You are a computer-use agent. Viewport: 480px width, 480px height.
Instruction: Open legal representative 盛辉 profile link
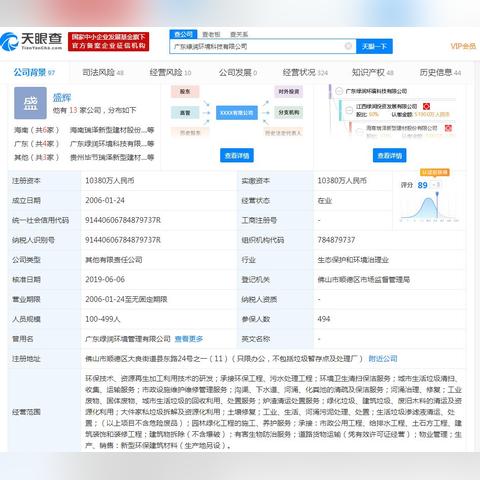coord(62,98)
